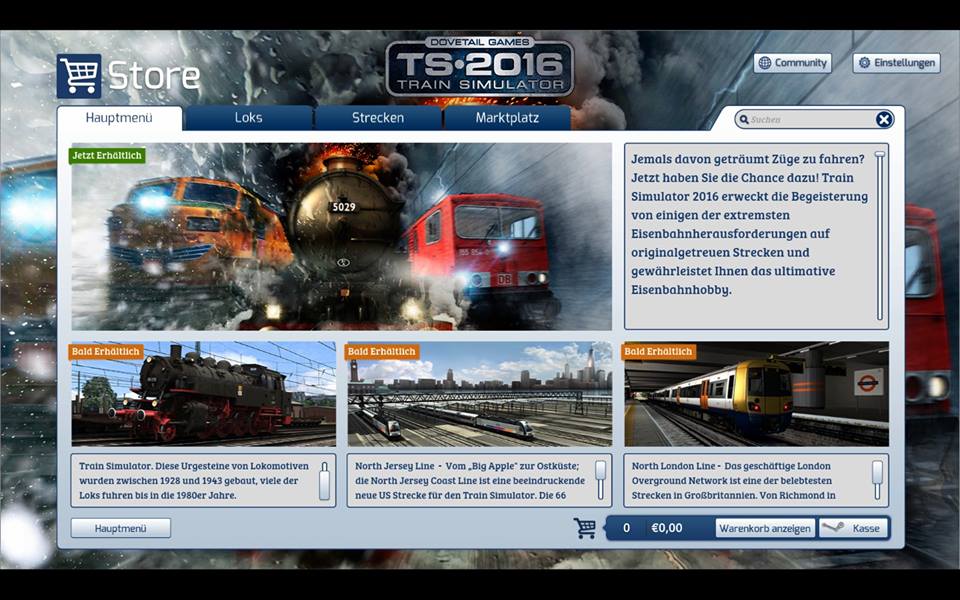Click the text 'Jemals davon geträumt Züge zu fahren?'
The image size is (960, 600).
click(748, 159)
